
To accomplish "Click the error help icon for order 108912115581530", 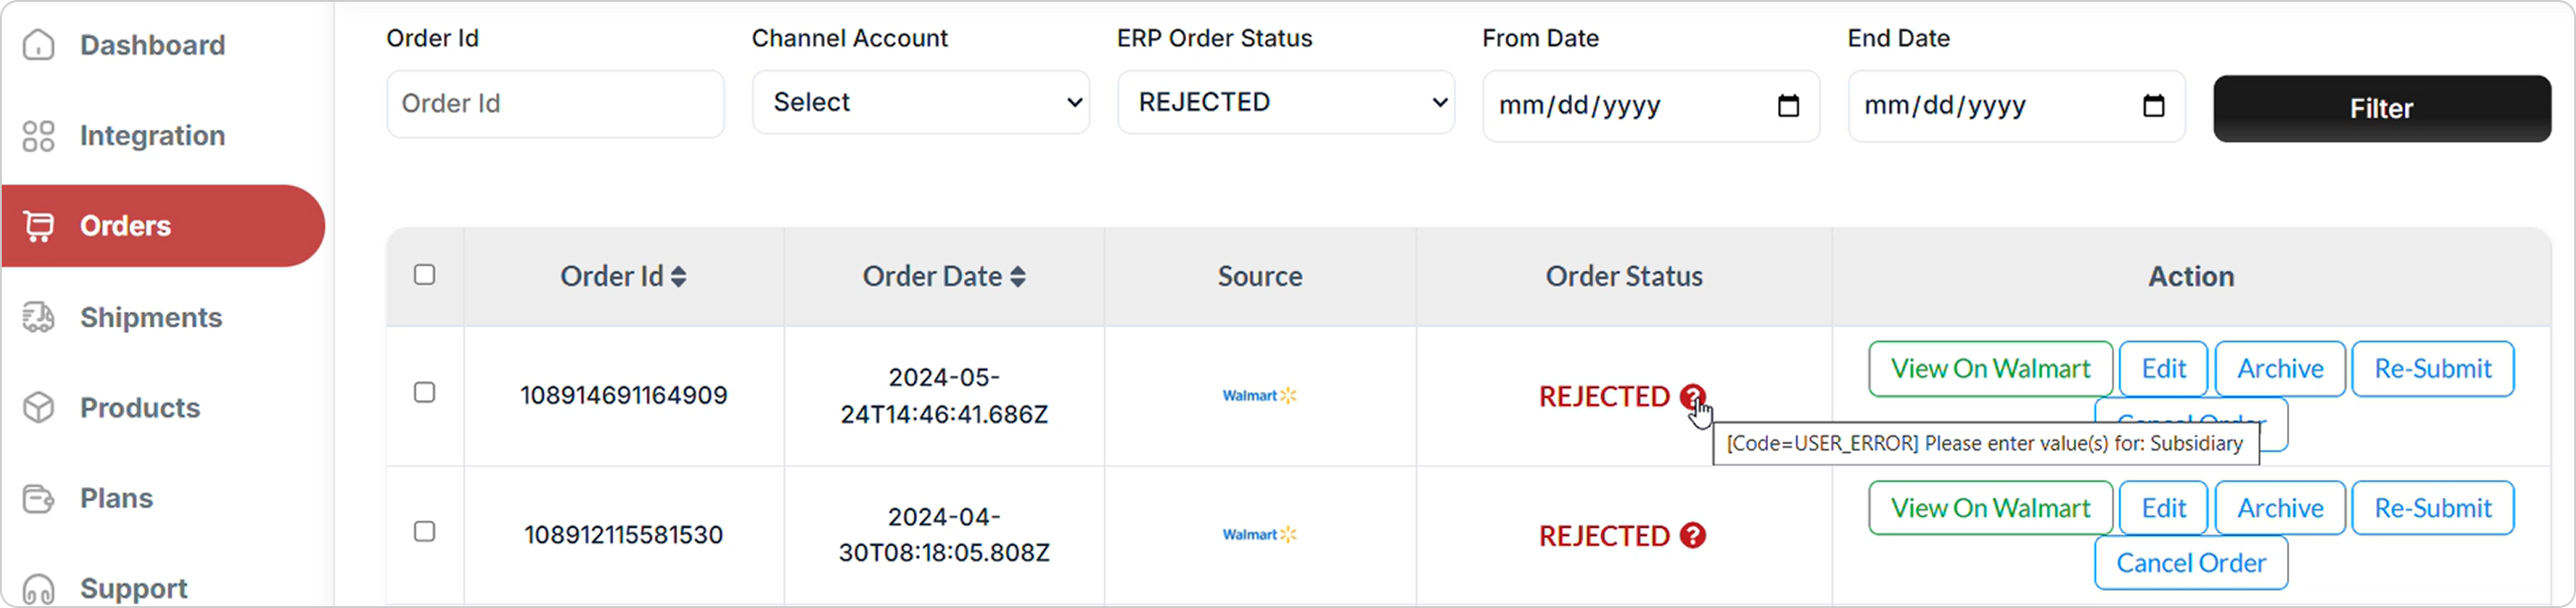I will [x=1692, y=536].
